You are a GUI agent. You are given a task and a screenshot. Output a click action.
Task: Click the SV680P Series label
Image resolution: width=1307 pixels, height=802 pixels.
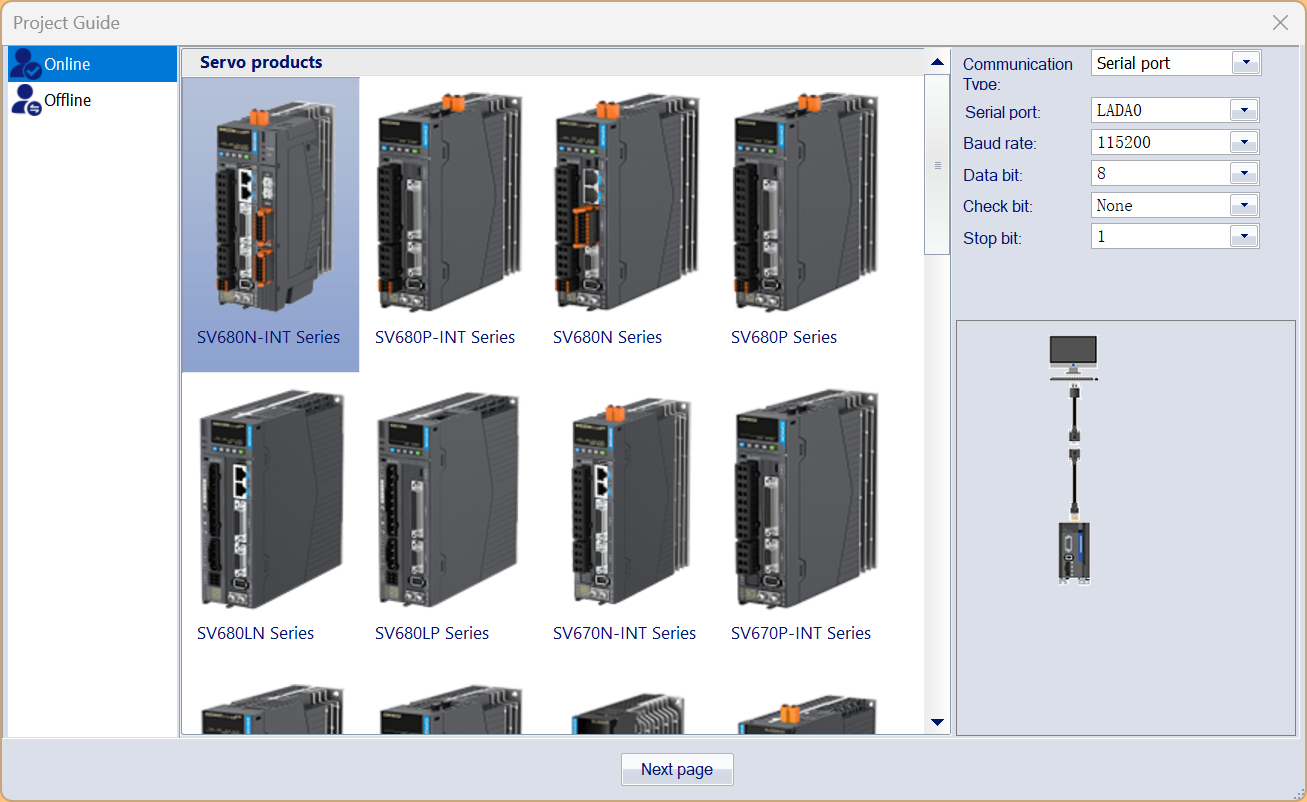(x=784, y=337)
